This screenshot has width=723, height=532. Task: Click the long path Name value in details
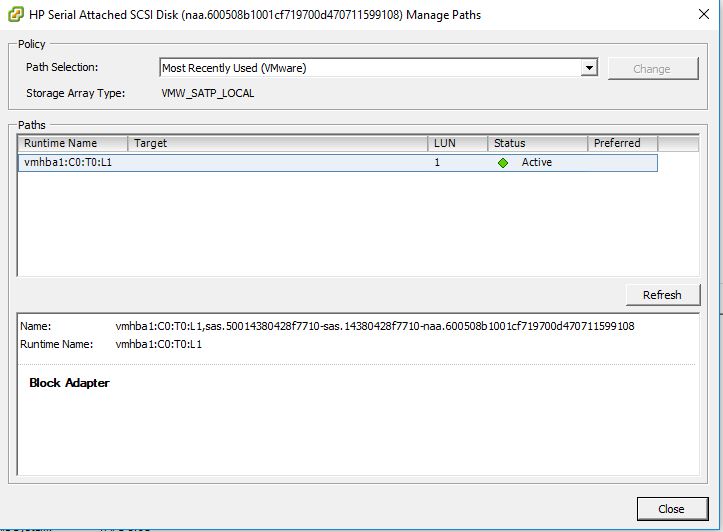[375, 326]
